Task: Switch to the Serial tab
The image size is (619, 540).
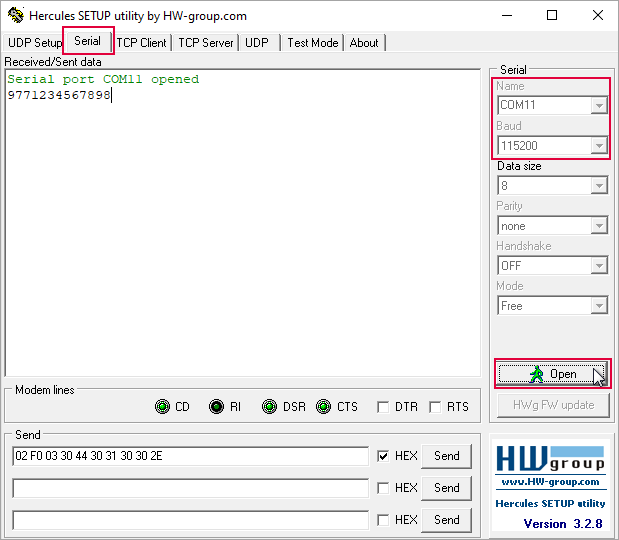Action: (x=88, y=41)
